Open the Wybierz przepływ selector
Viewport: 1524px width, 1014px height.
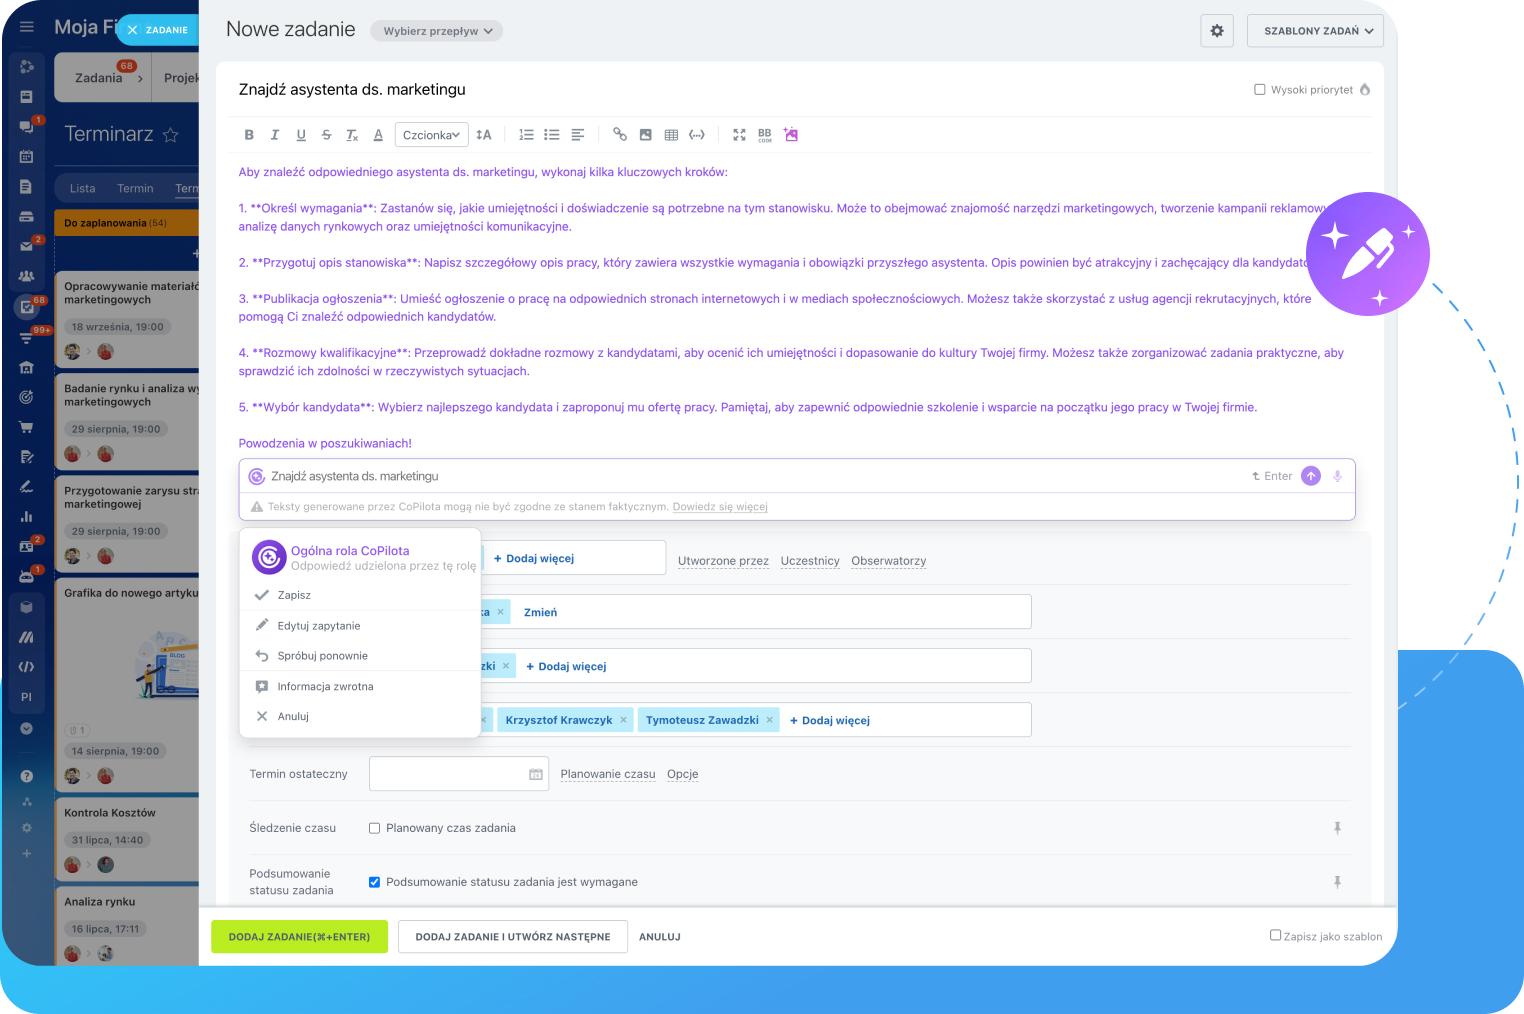click(x=437, y=31)
